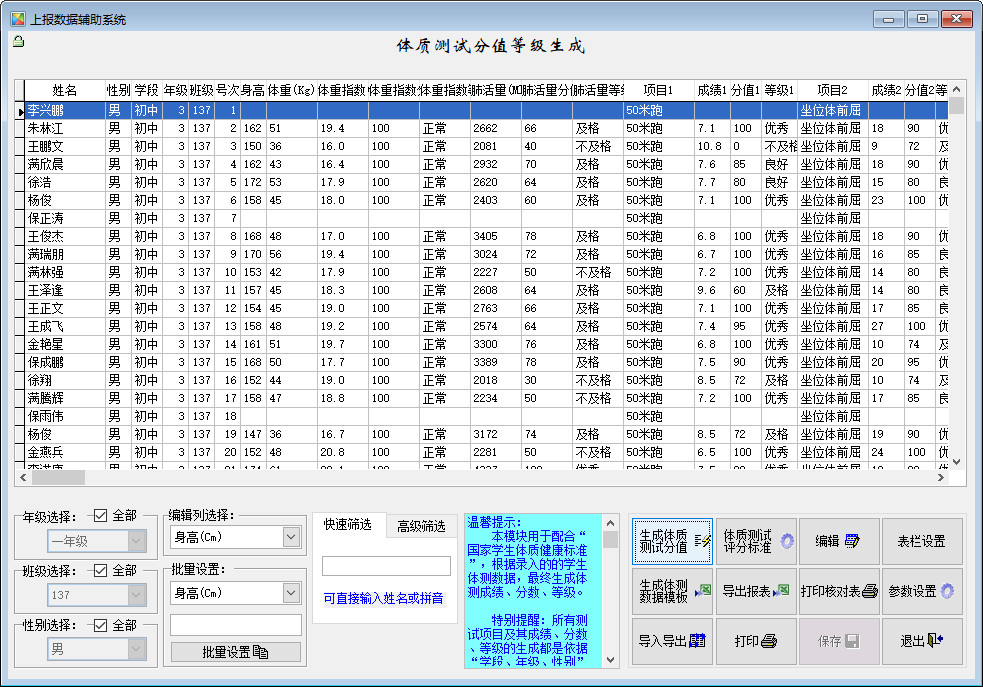Click the import/export icon on 导入导出
Image resolution: width=983 pixels, height=687 pixels.
(x=697, y=641)
